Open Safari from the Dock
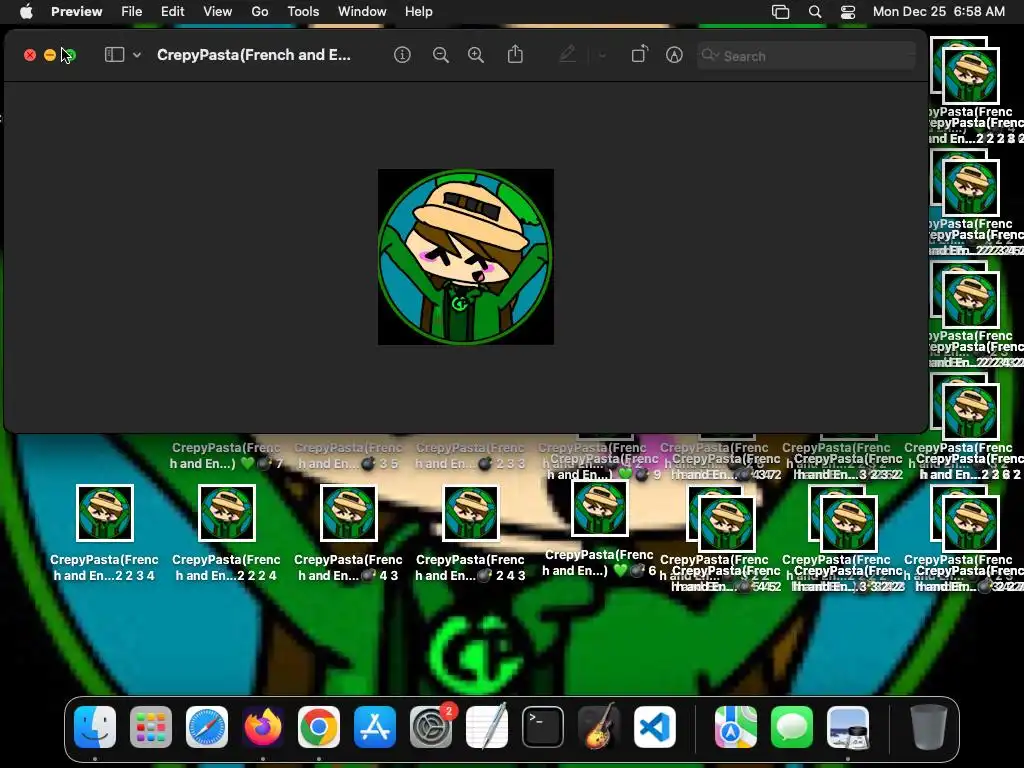The width and height of the screenshot is (1024, 768). (x=207, y=727)
